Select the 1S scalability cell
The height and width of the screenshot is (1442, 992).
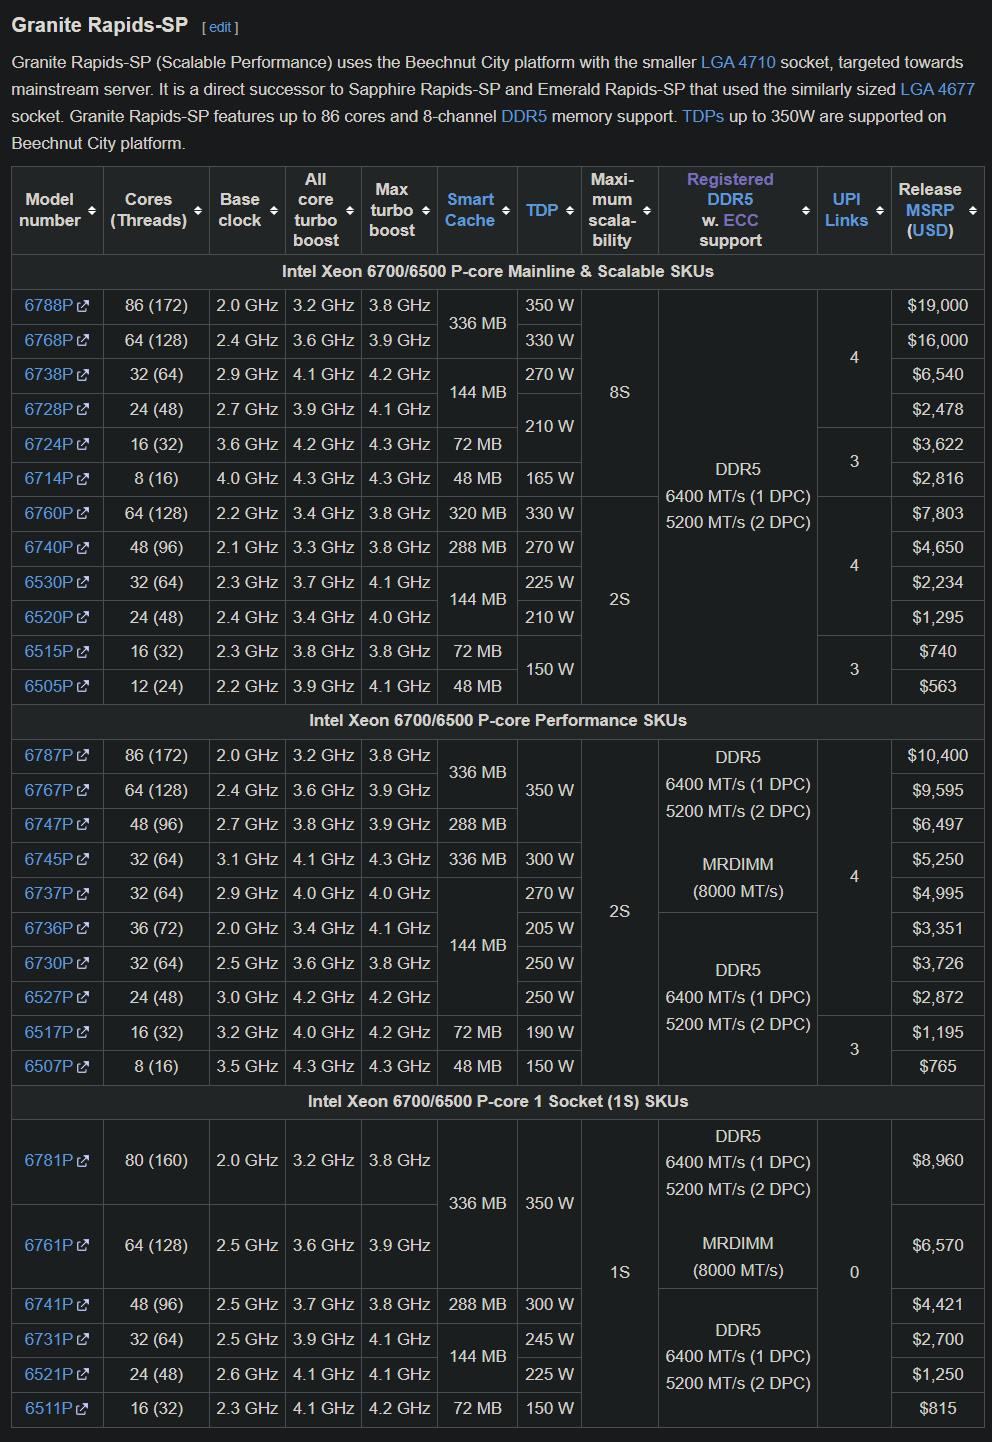point(620,1272)
